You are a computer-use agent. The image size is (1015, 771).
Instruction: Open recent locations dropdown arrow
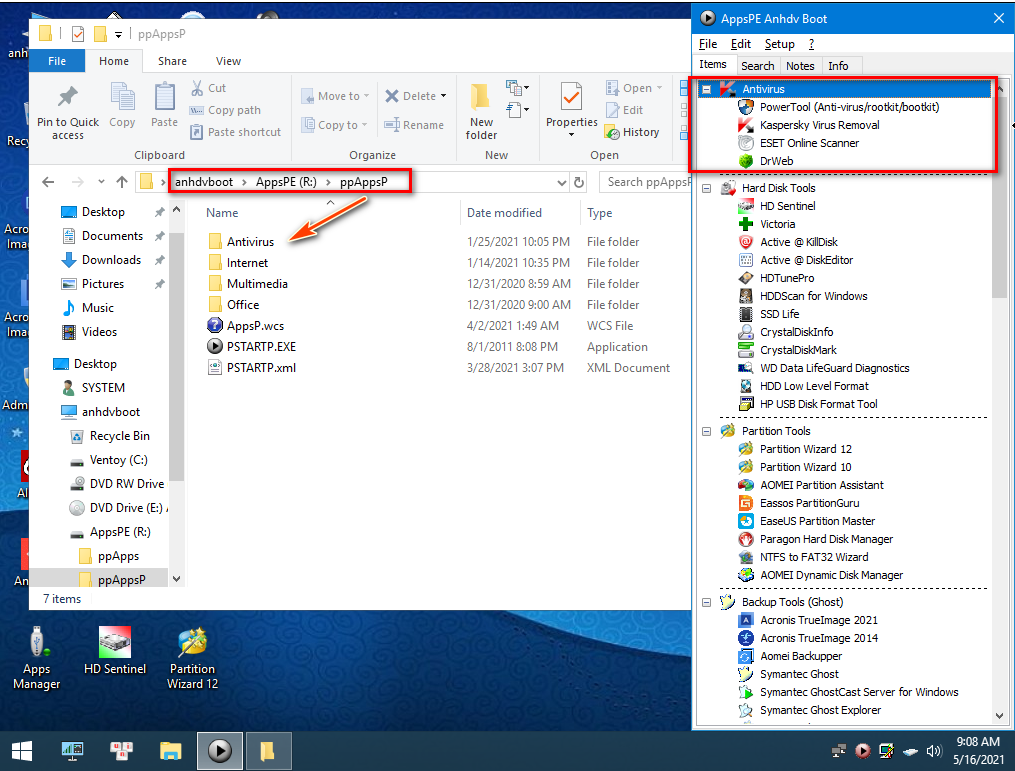pyautogui.click(x=101, y=182)
